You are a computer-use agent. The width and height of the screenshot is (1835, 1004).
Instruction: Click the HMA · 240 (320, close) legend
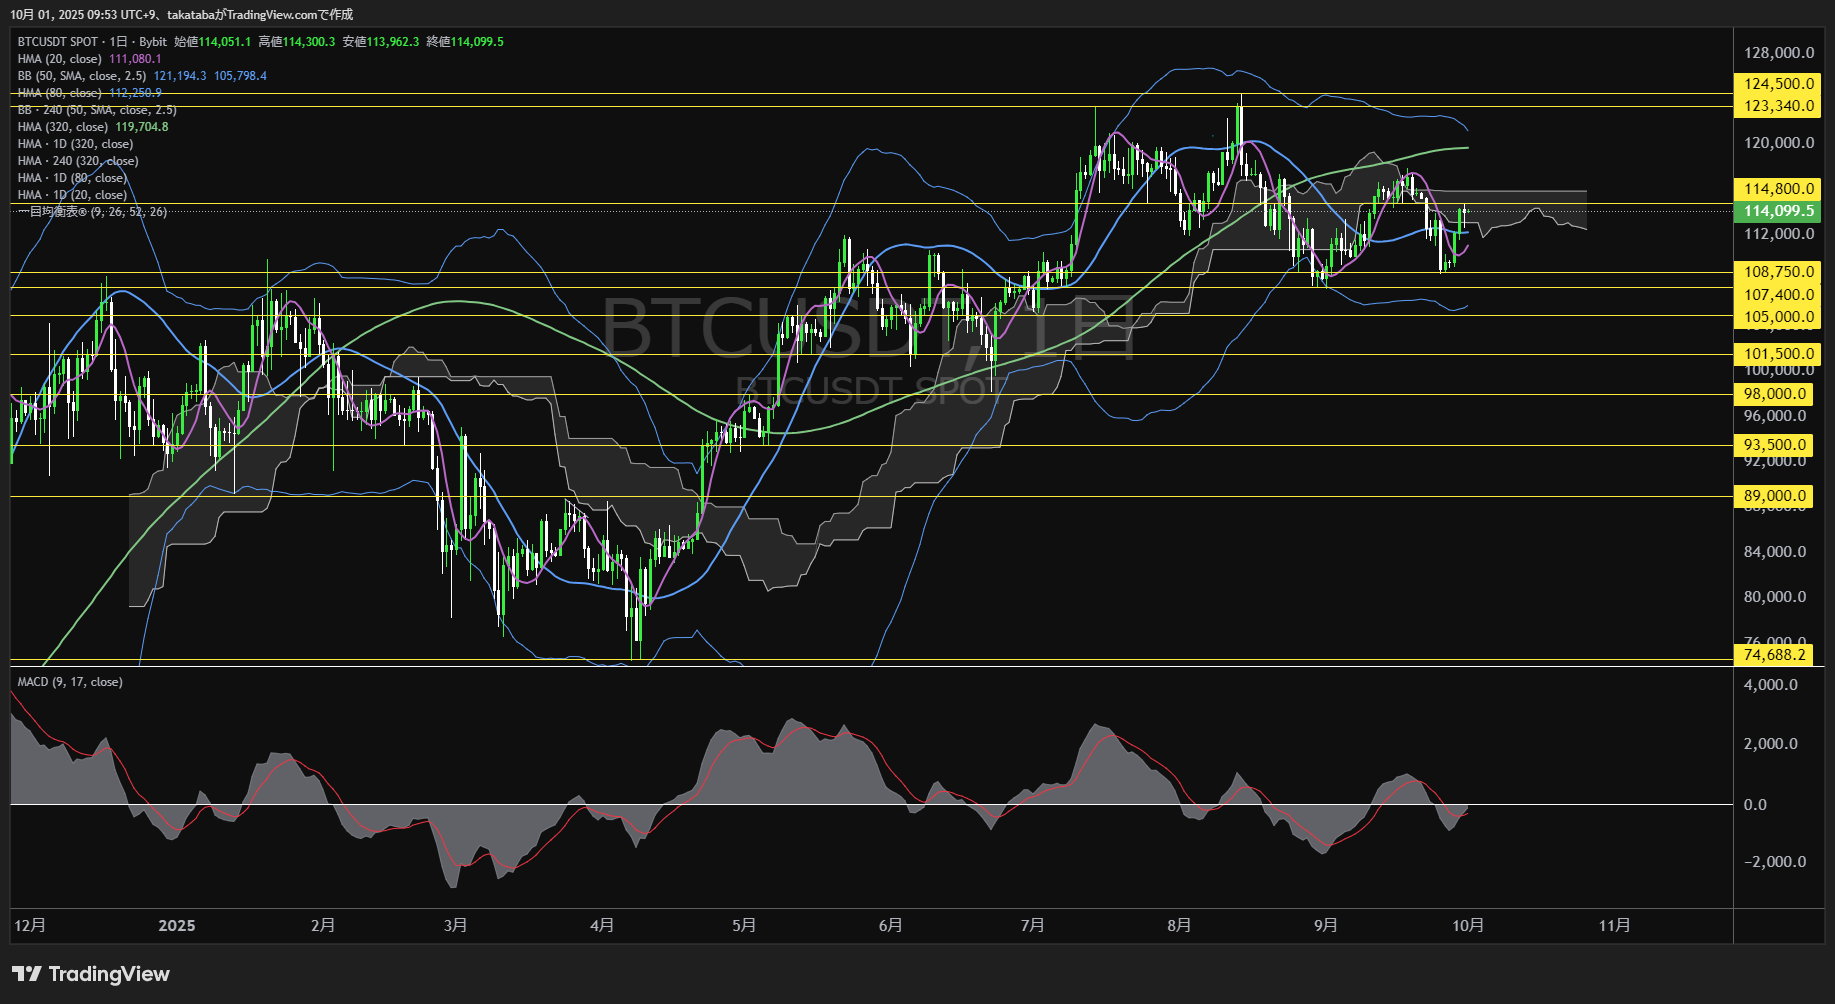78,161
